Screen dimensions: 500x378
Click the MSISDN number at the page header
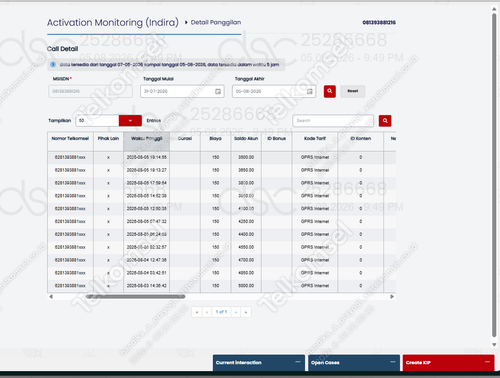[379, 22]
